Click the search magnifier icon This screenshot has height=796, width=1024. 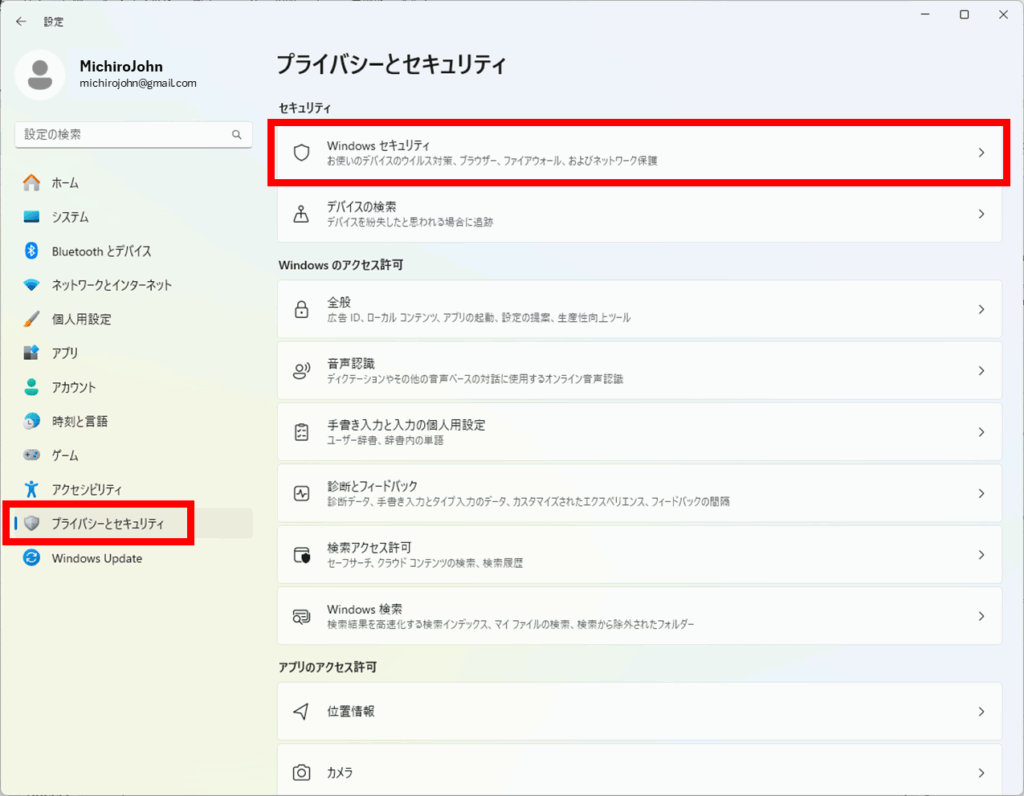click(236, 135)
